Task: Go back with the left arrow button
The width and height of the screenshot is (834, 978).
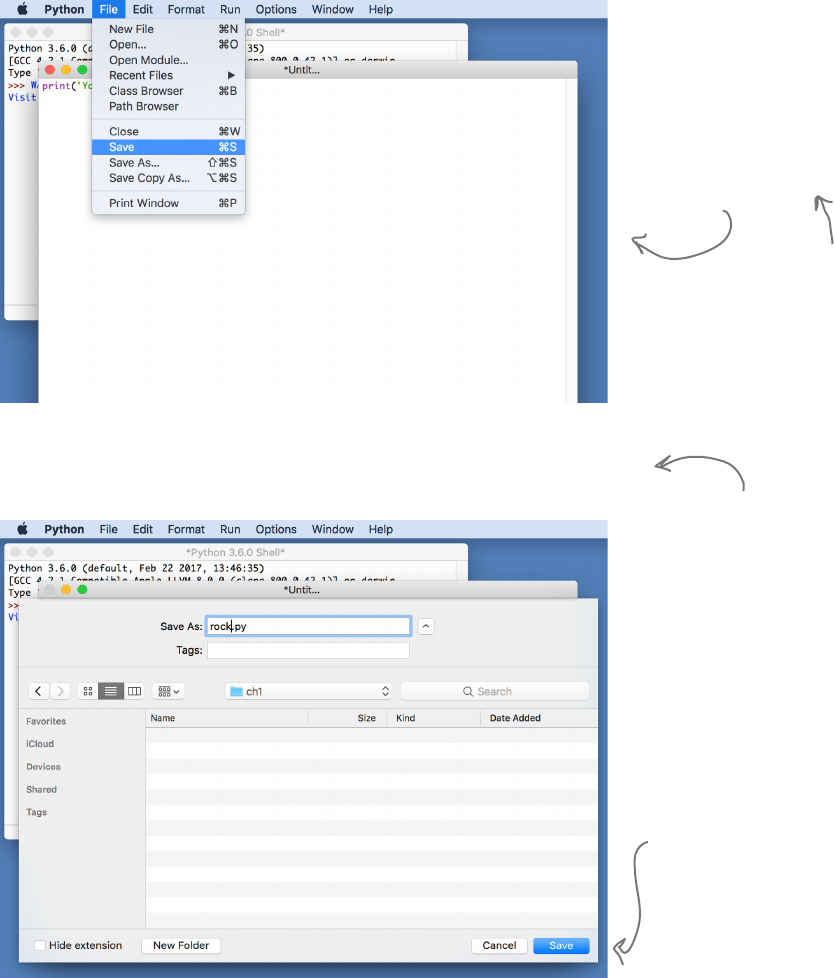Action: [x=38, y=691]
